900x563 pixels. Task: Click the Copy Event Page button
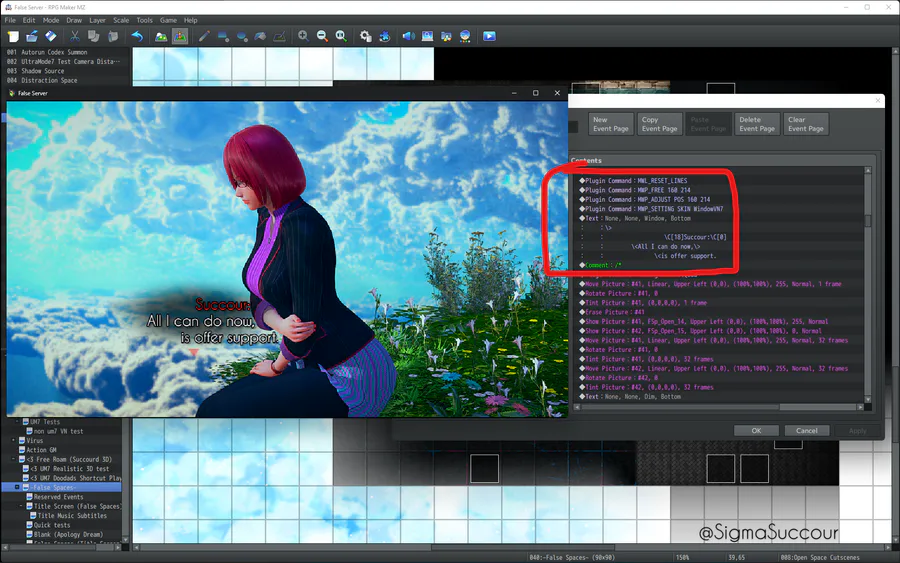(660, 124)
